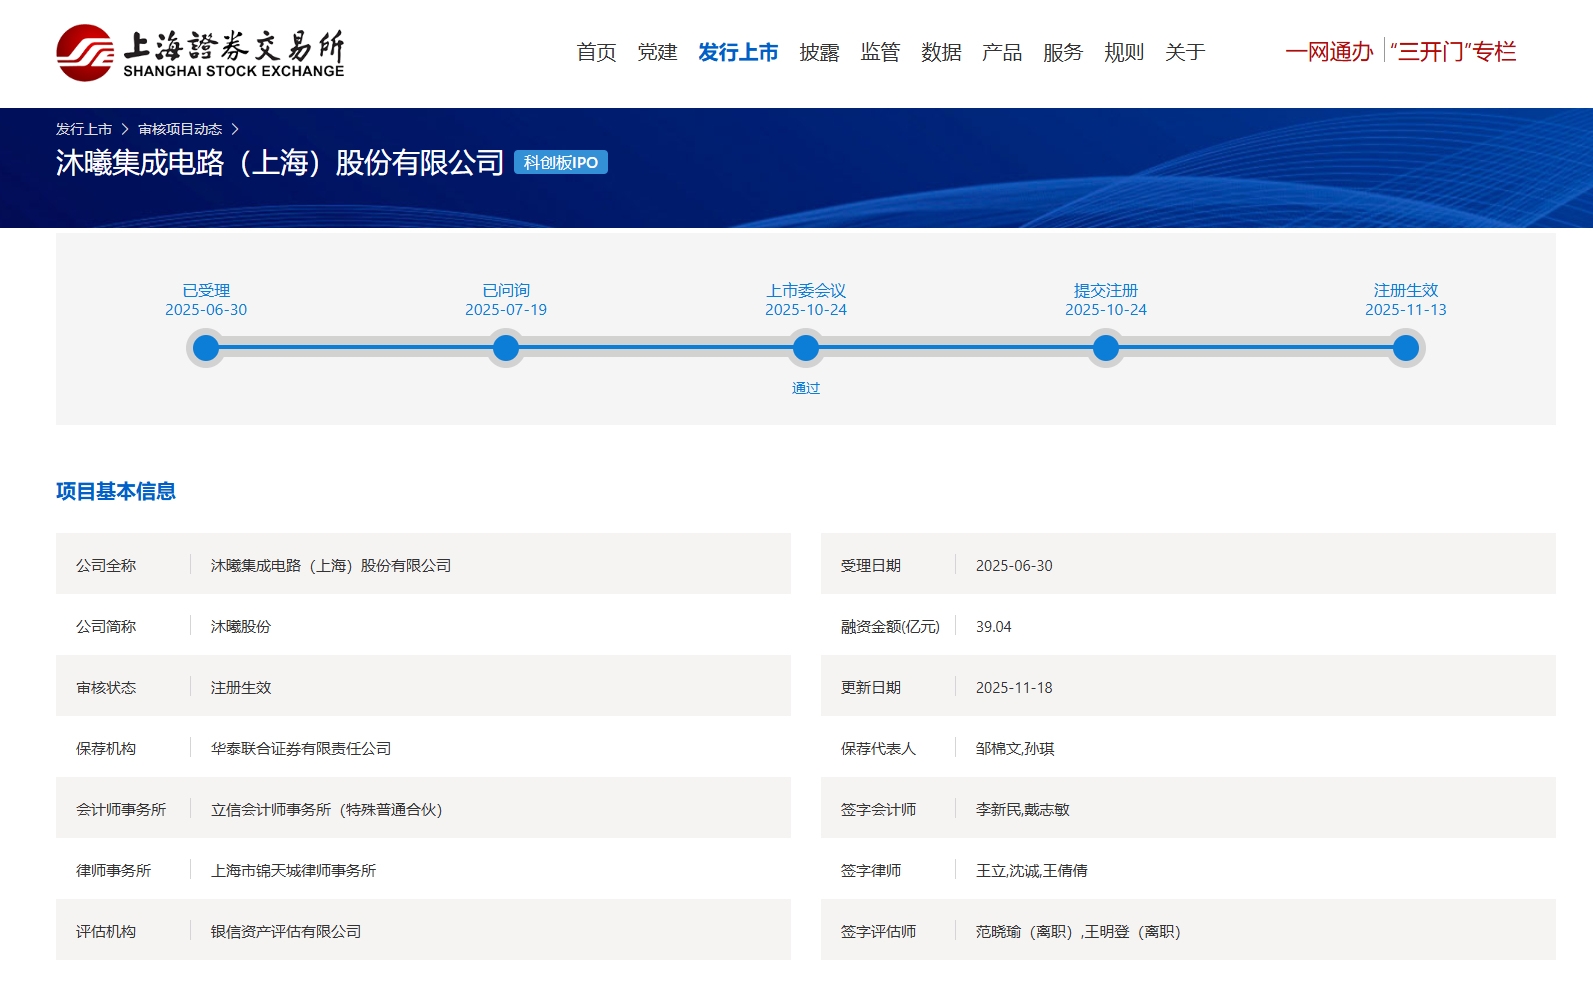The height and width of the screenshot is (986, 1593).
Task: Click the 一网通办 link
Action: pos(1329,52)
